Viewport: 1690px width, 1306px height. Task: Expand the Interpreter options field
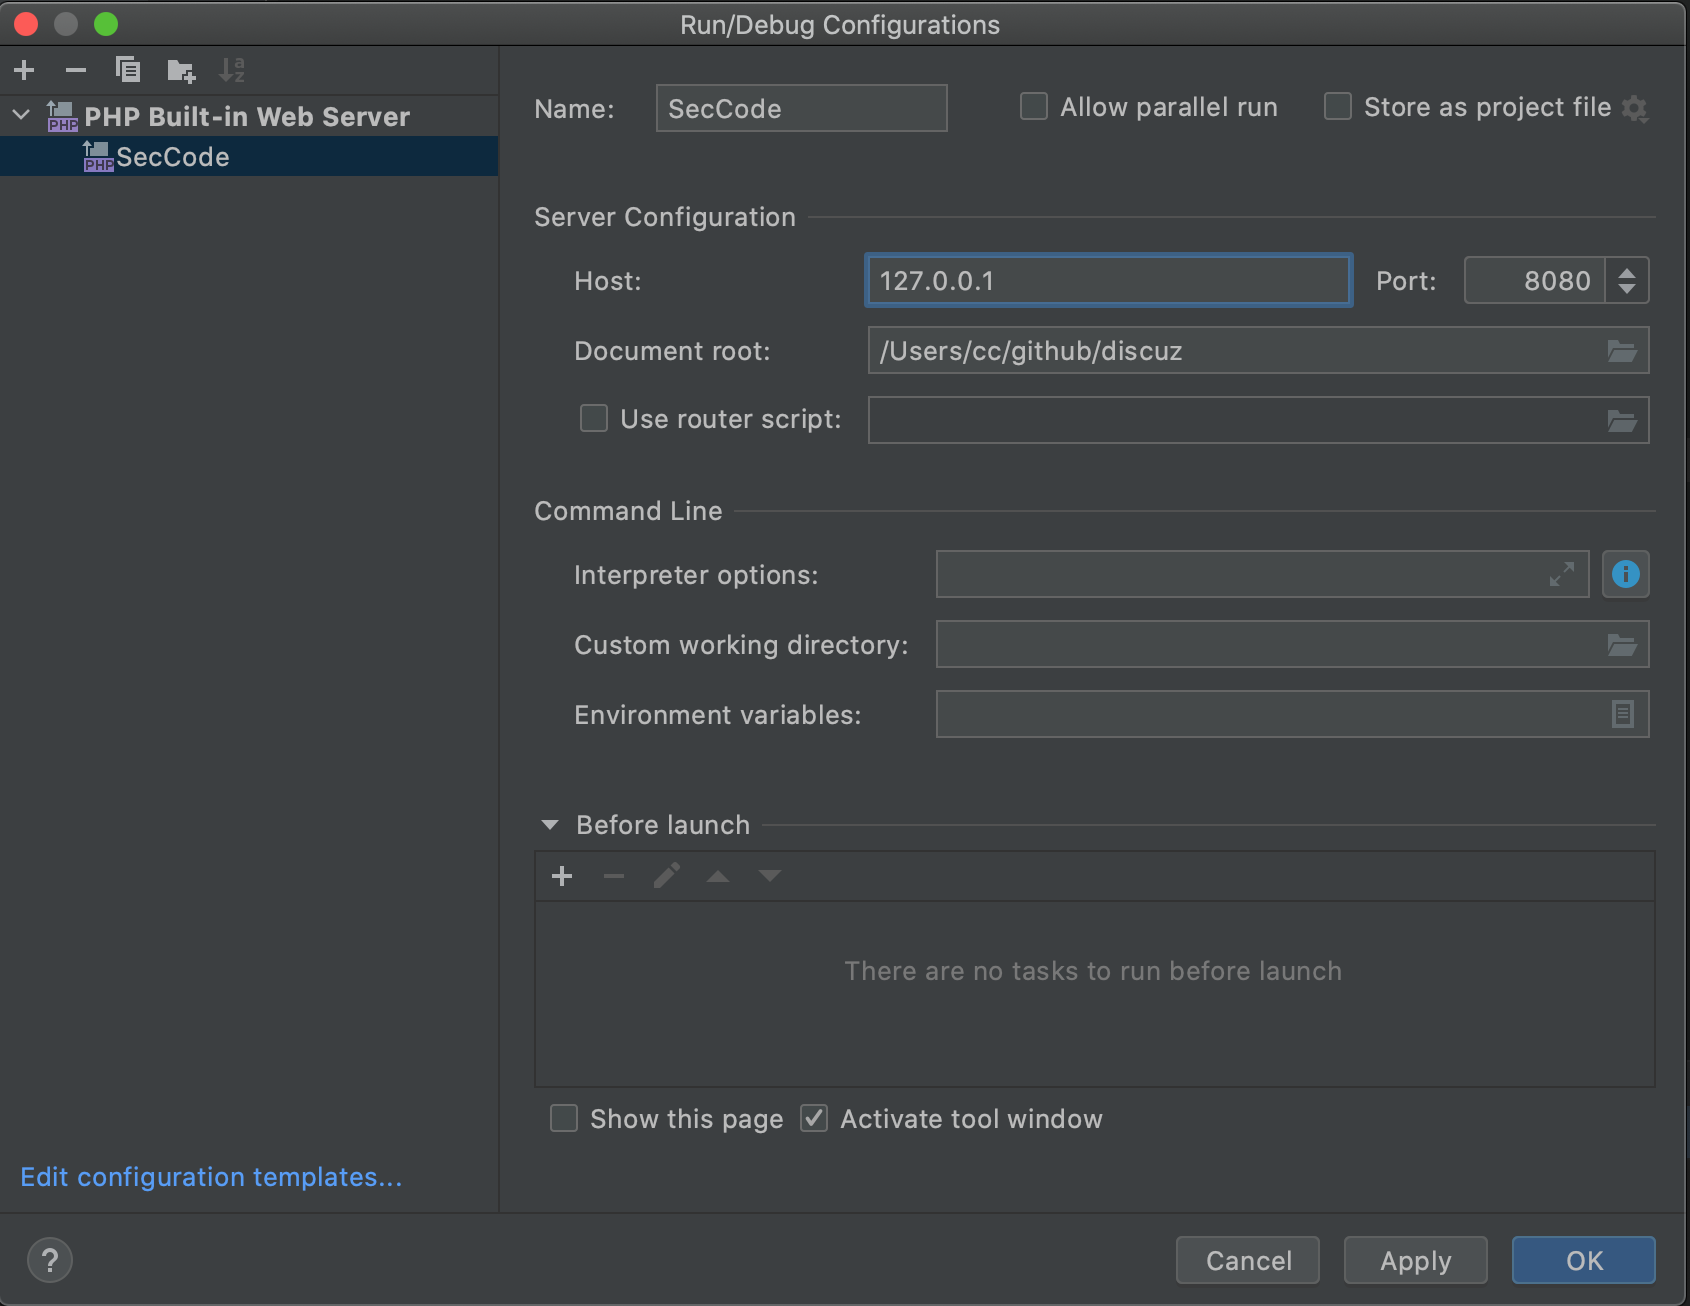tap(1562, 574)
